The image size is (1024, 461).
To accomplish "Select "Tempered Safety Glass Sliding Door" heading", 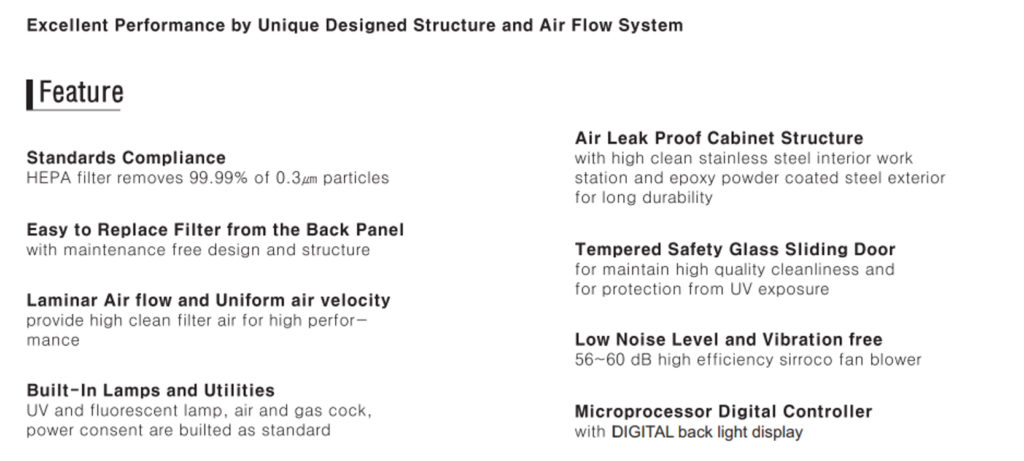I will tap(735, 249).
